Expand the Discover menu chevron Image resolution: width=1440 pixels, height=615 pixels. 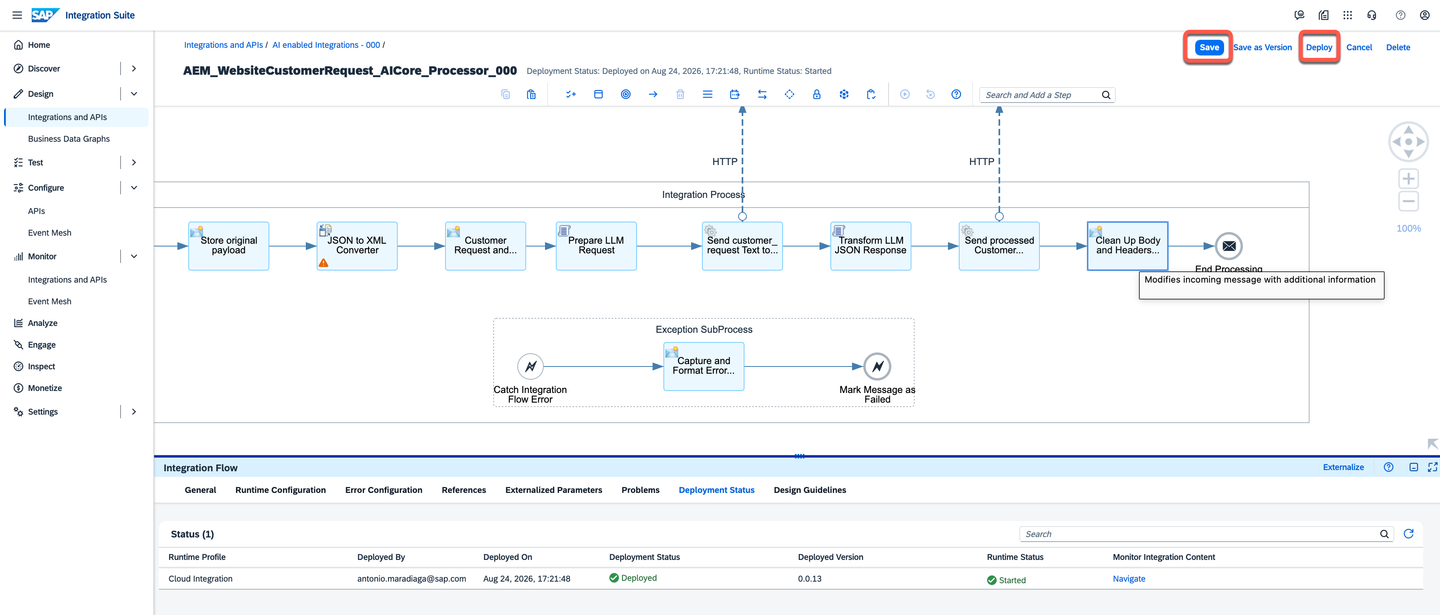pos(134,69)
